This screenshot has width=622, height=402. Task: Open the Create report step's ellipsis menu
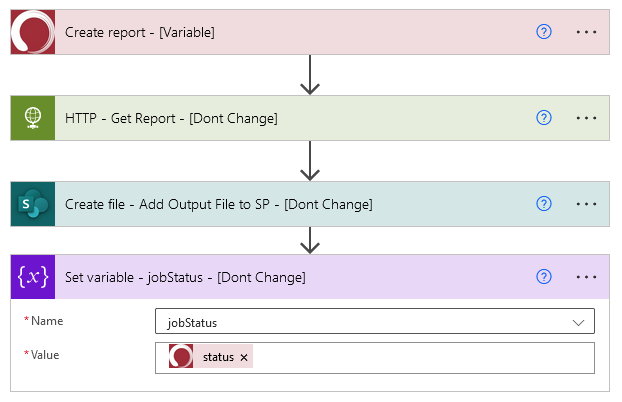[x=587, y=32]
